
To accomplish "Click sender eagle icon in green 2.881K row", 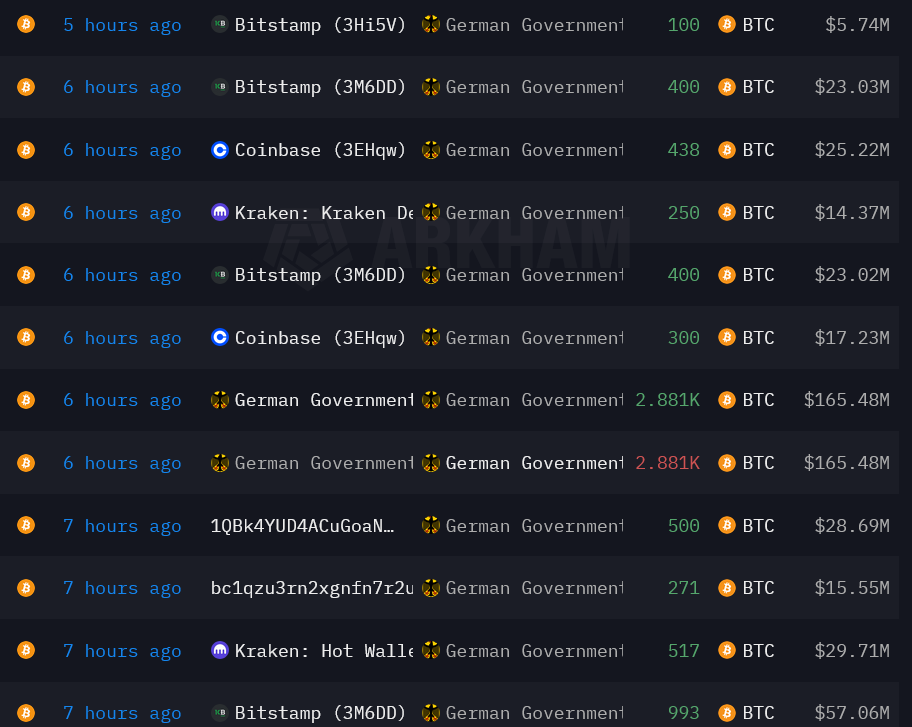I will pyautogui.click(x=220, y=400).
